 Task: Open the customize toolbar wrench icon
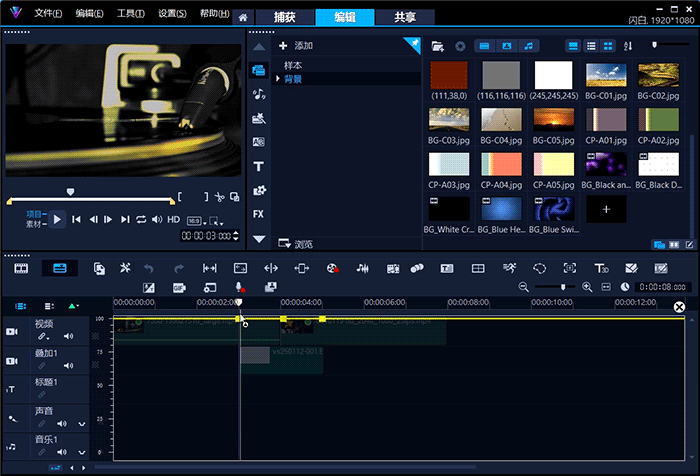coord(125,268)
